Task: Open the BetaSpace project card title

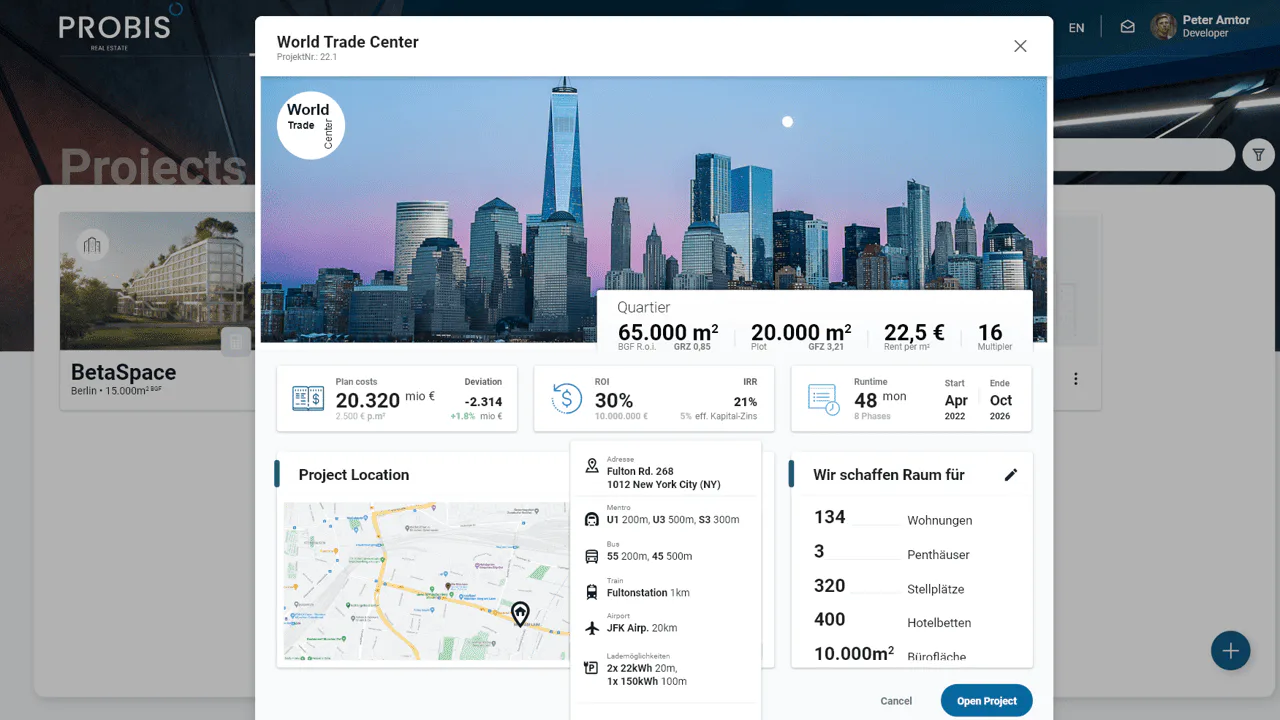Action: 124,372
